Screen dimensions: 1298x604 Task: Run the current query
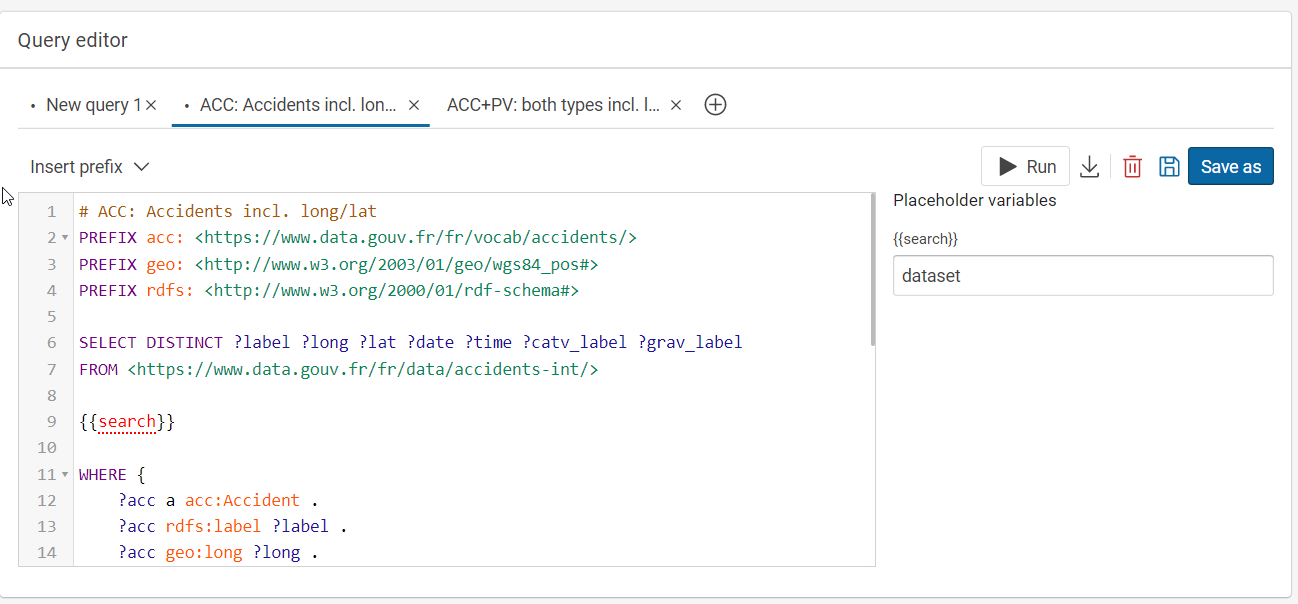[1025, 167]
